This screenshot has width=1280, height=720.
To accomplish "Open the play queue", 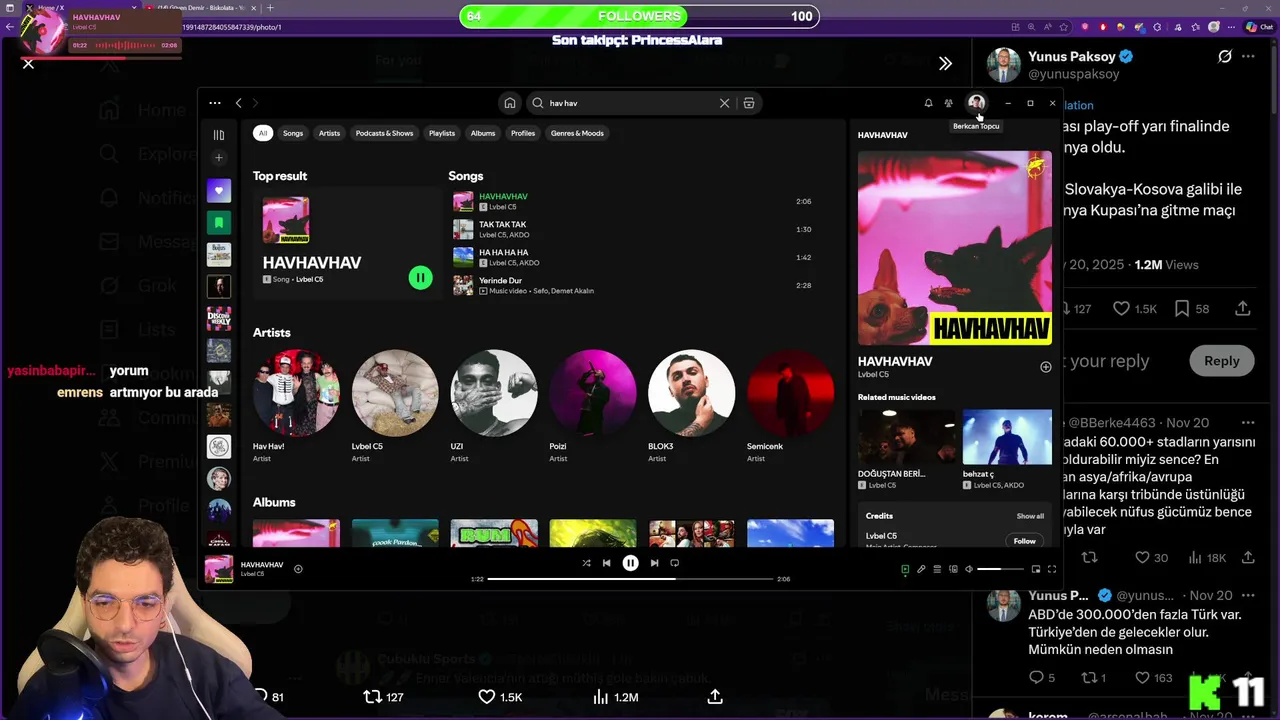I will pos(937,569).
